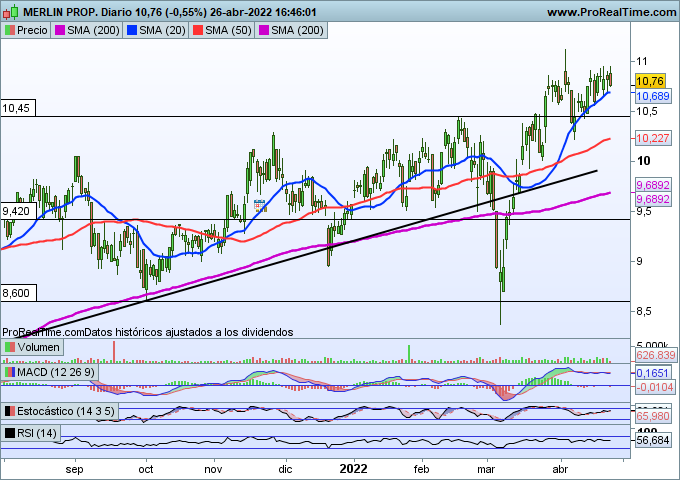Viewport: 680px width, 480px height.
Task: Click the SMA (20) legend label
Action: pyautogui.click(x=162, y=30)
